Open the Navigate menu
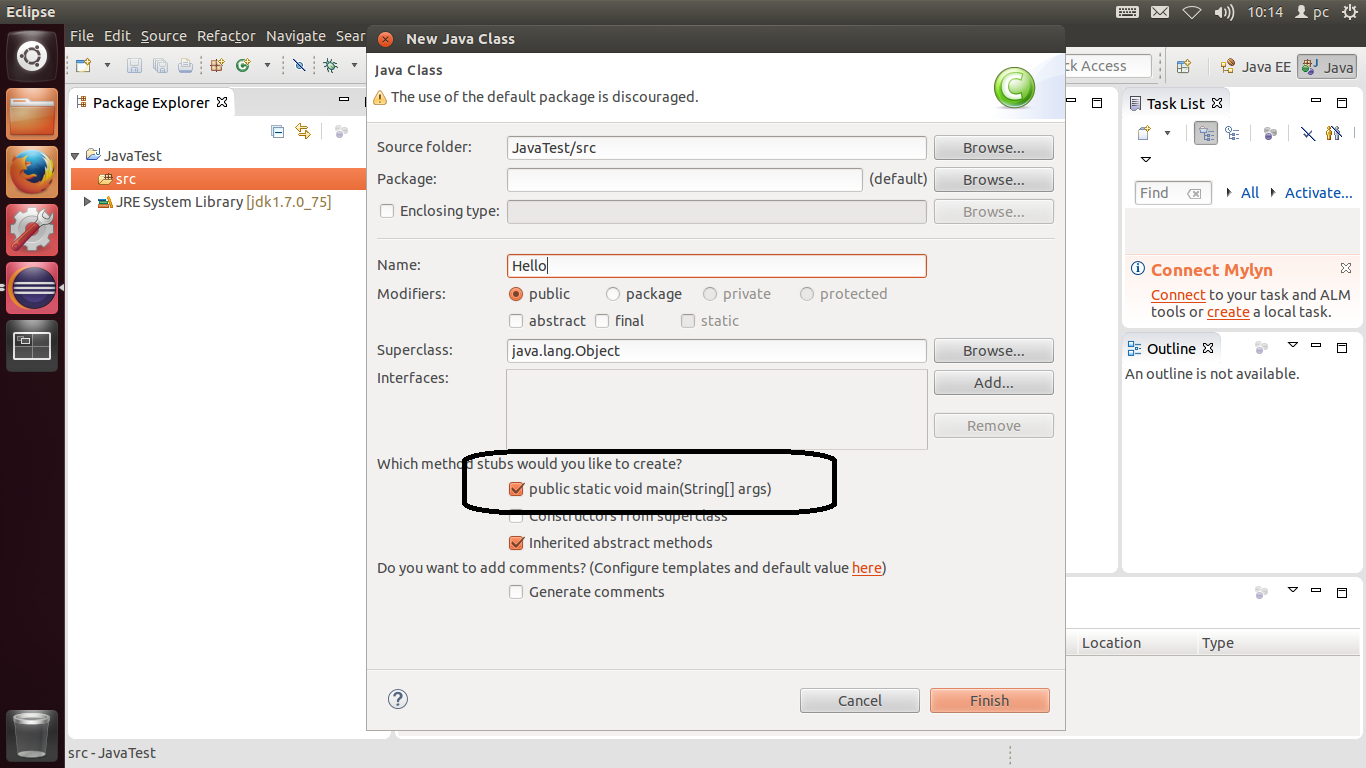The image size is (1366, 768). (x=296, y=36)
